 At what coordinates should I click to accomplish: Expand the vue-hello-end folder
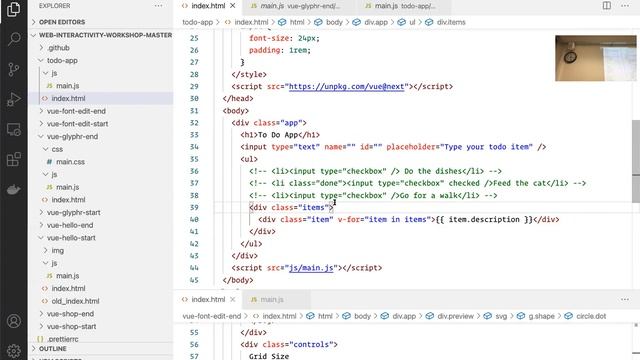pyautogui.click(x=70, y=225)
